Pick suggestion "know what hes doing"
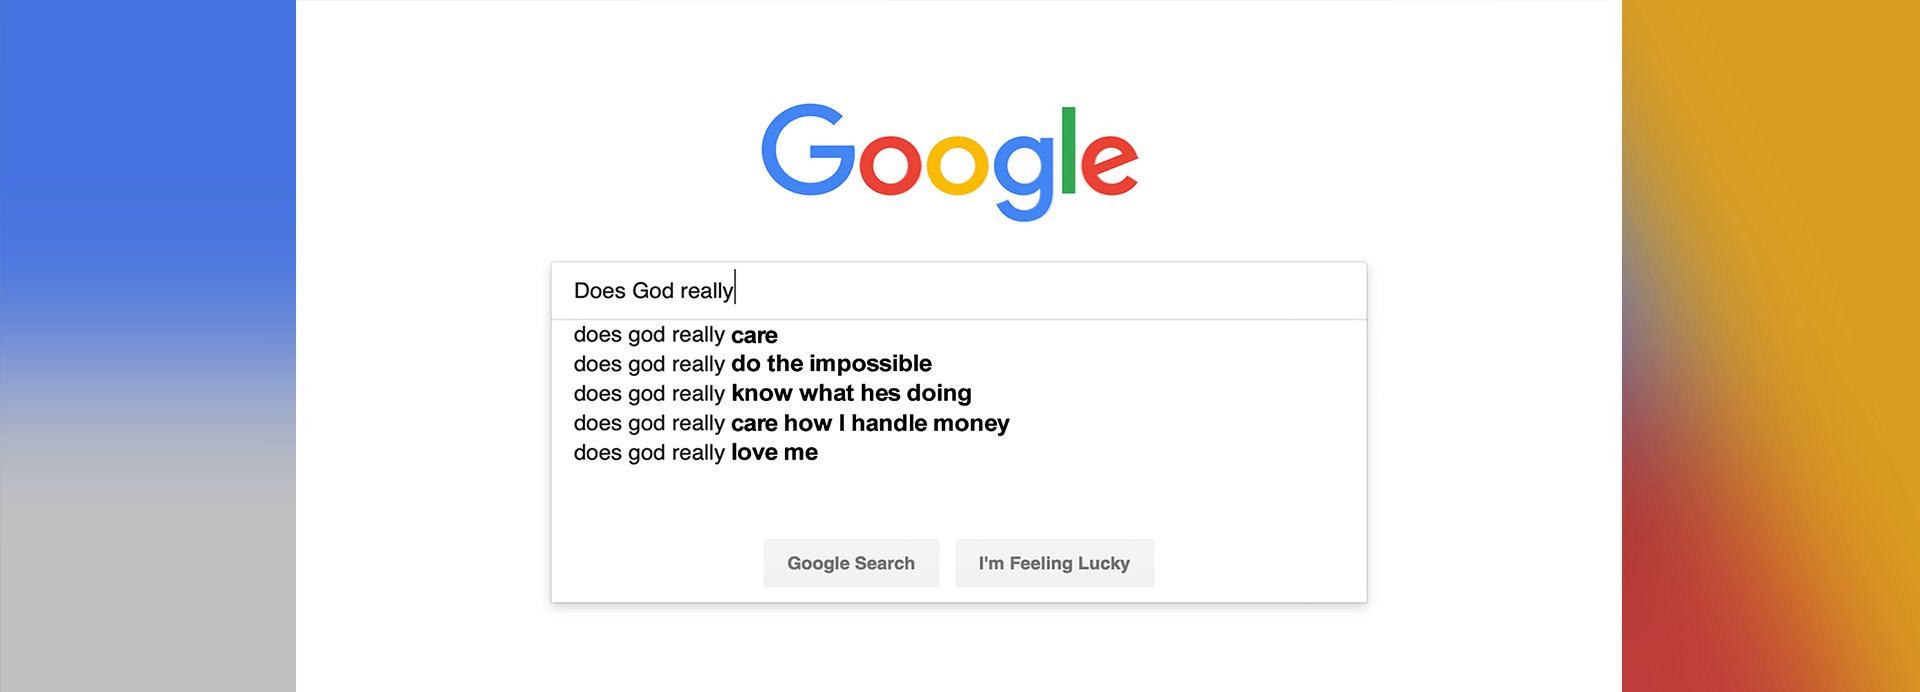This screenshot has width=1920, height=692. (x=772, y=394)
